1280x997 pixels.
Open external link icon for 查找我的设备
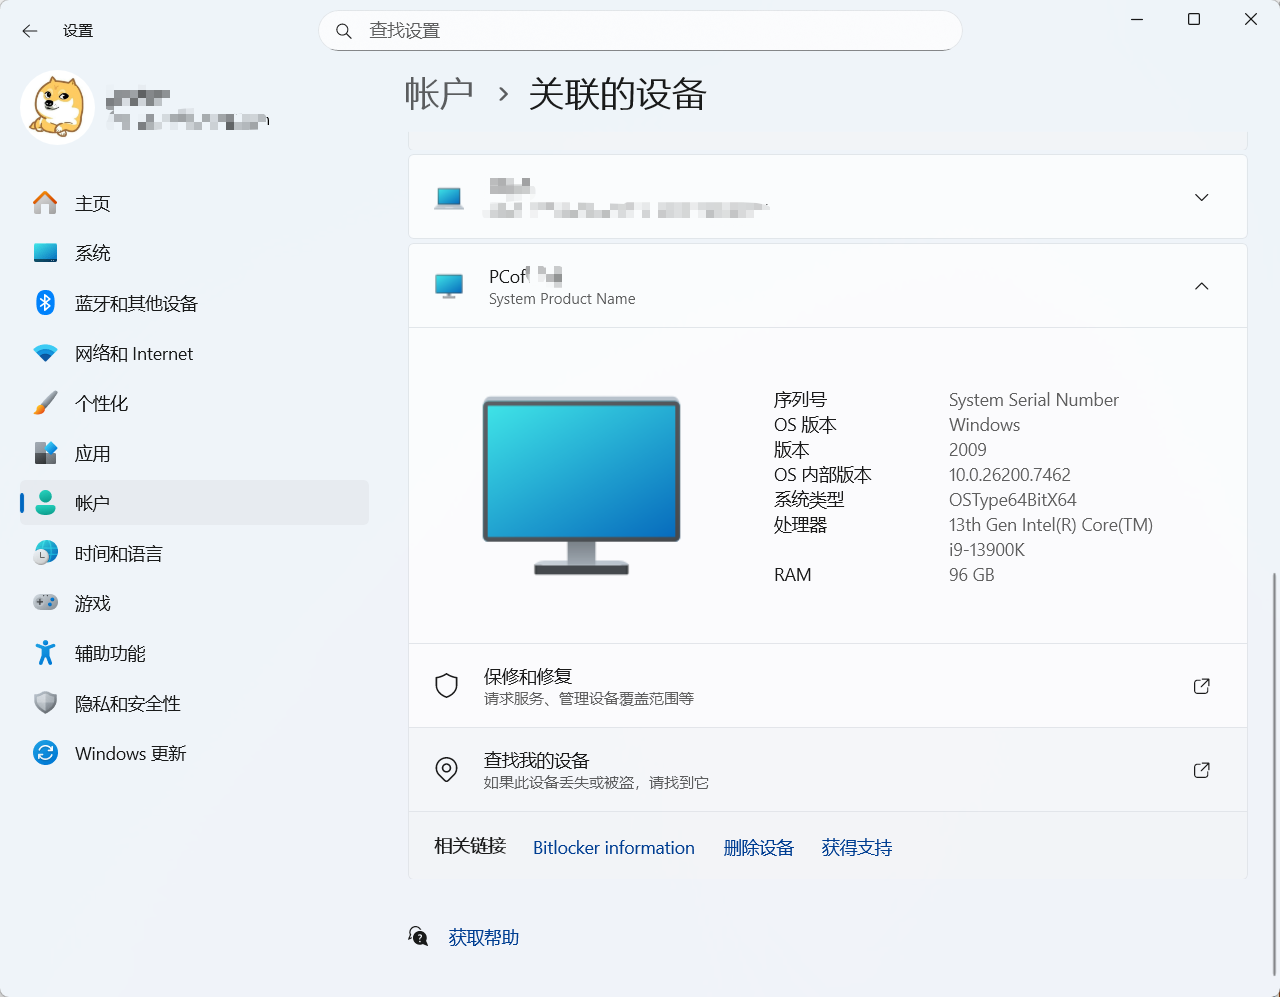click(x=1202, y=770)
